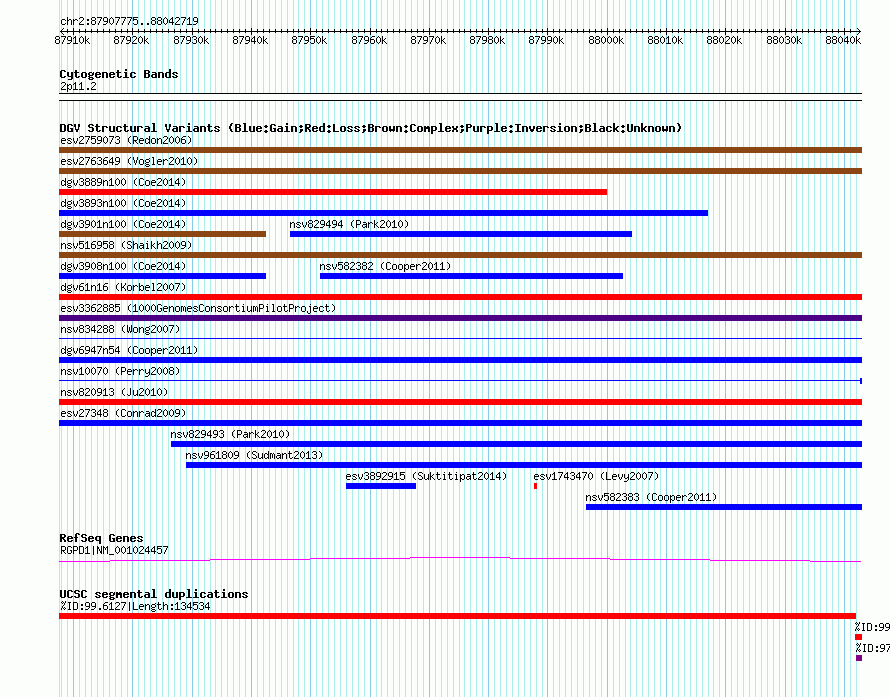Select the esv2763649 (Vogler2010) variant label
Image resolution: width=890 pixels, height=697 pixels.
click(129, 161)
